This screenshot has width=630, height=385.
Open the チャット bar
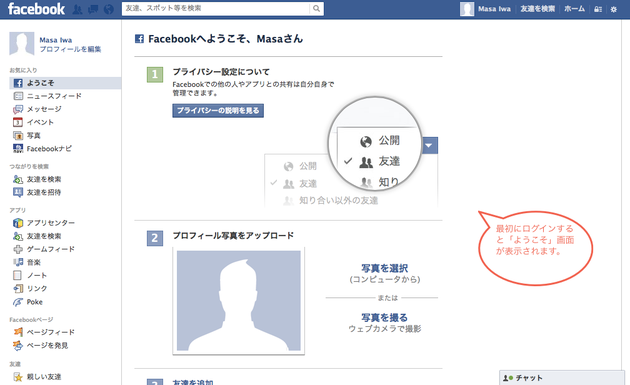click(562, 378)
